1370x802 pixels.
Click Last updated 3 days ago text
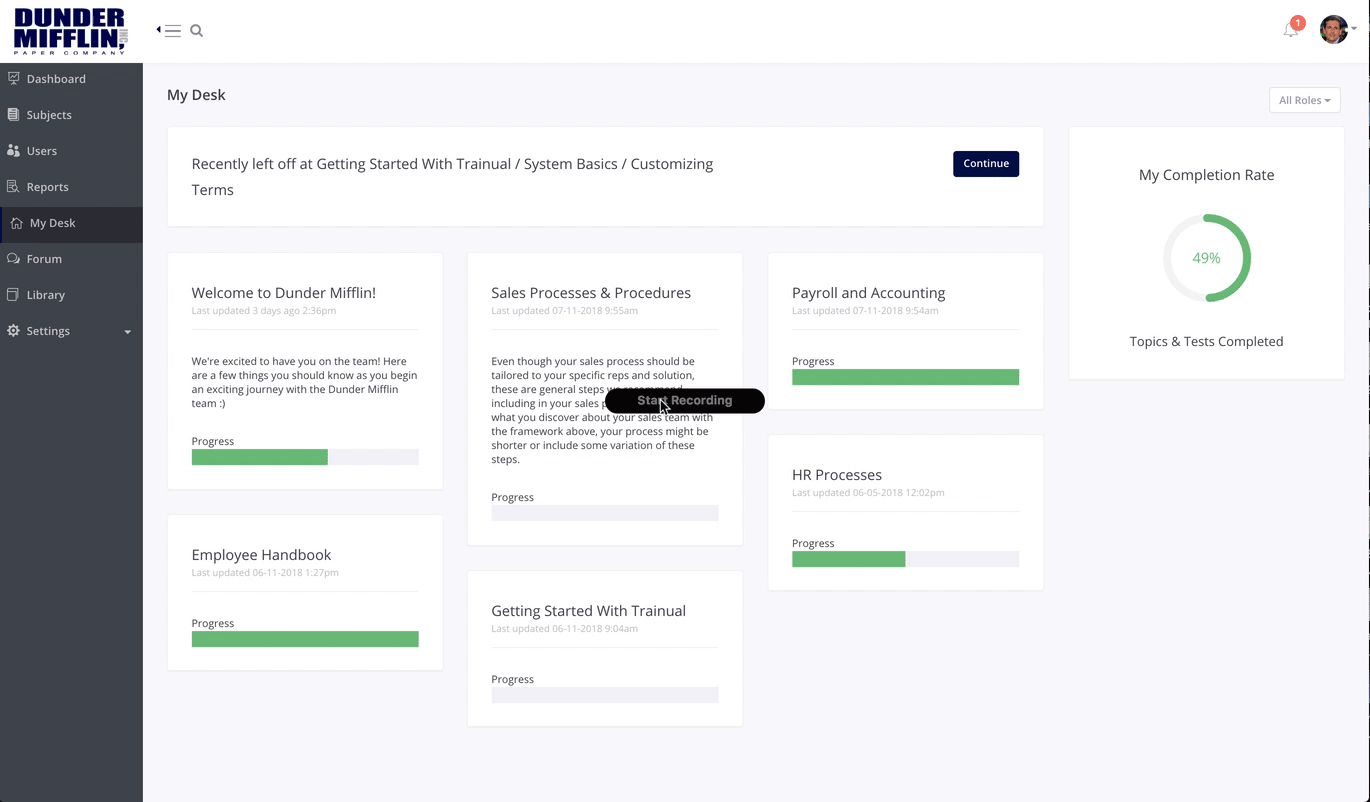[x=264, y=311]
